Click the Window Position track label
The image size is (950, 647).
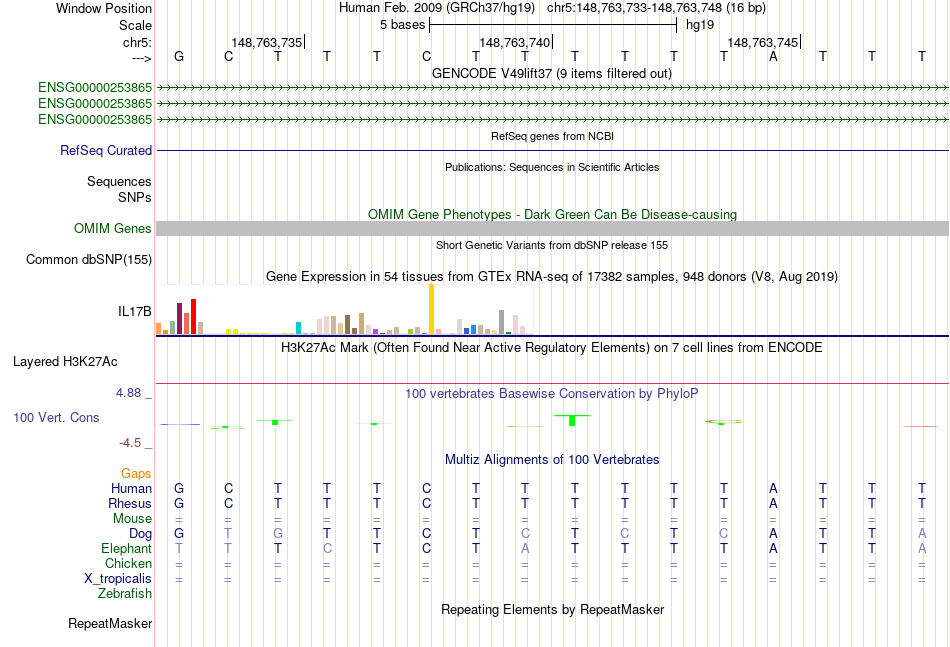click(x=104, y=8)
